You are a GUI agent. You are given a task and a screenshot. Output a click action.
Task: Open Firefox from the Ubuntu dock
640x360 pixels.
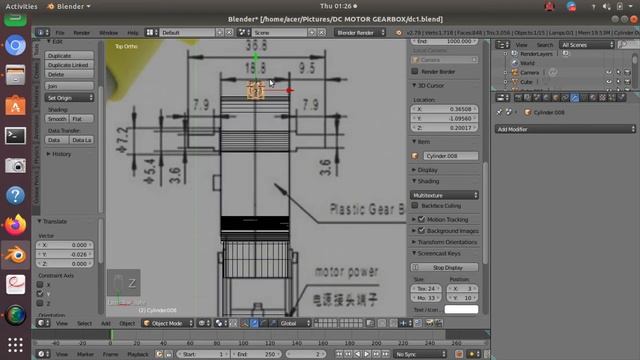16,225
